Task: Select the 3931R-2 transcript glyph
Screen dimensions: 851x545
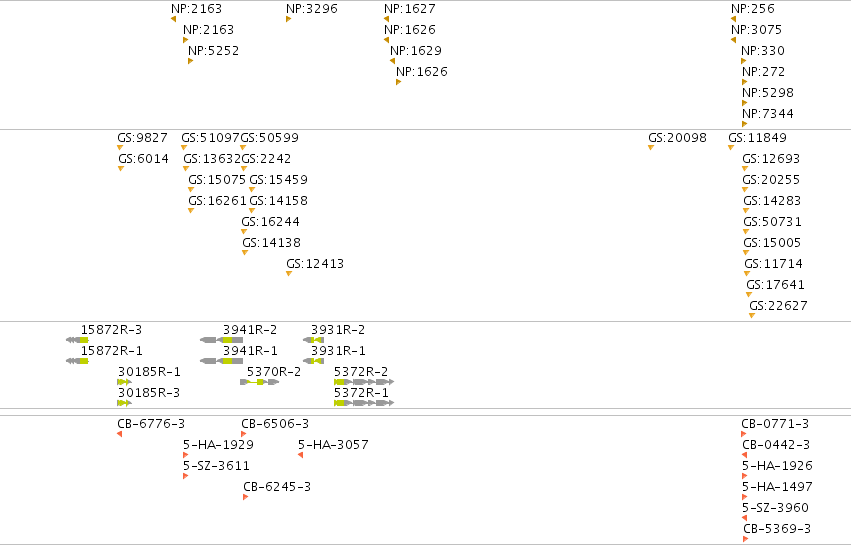Action: click(314, 340)
